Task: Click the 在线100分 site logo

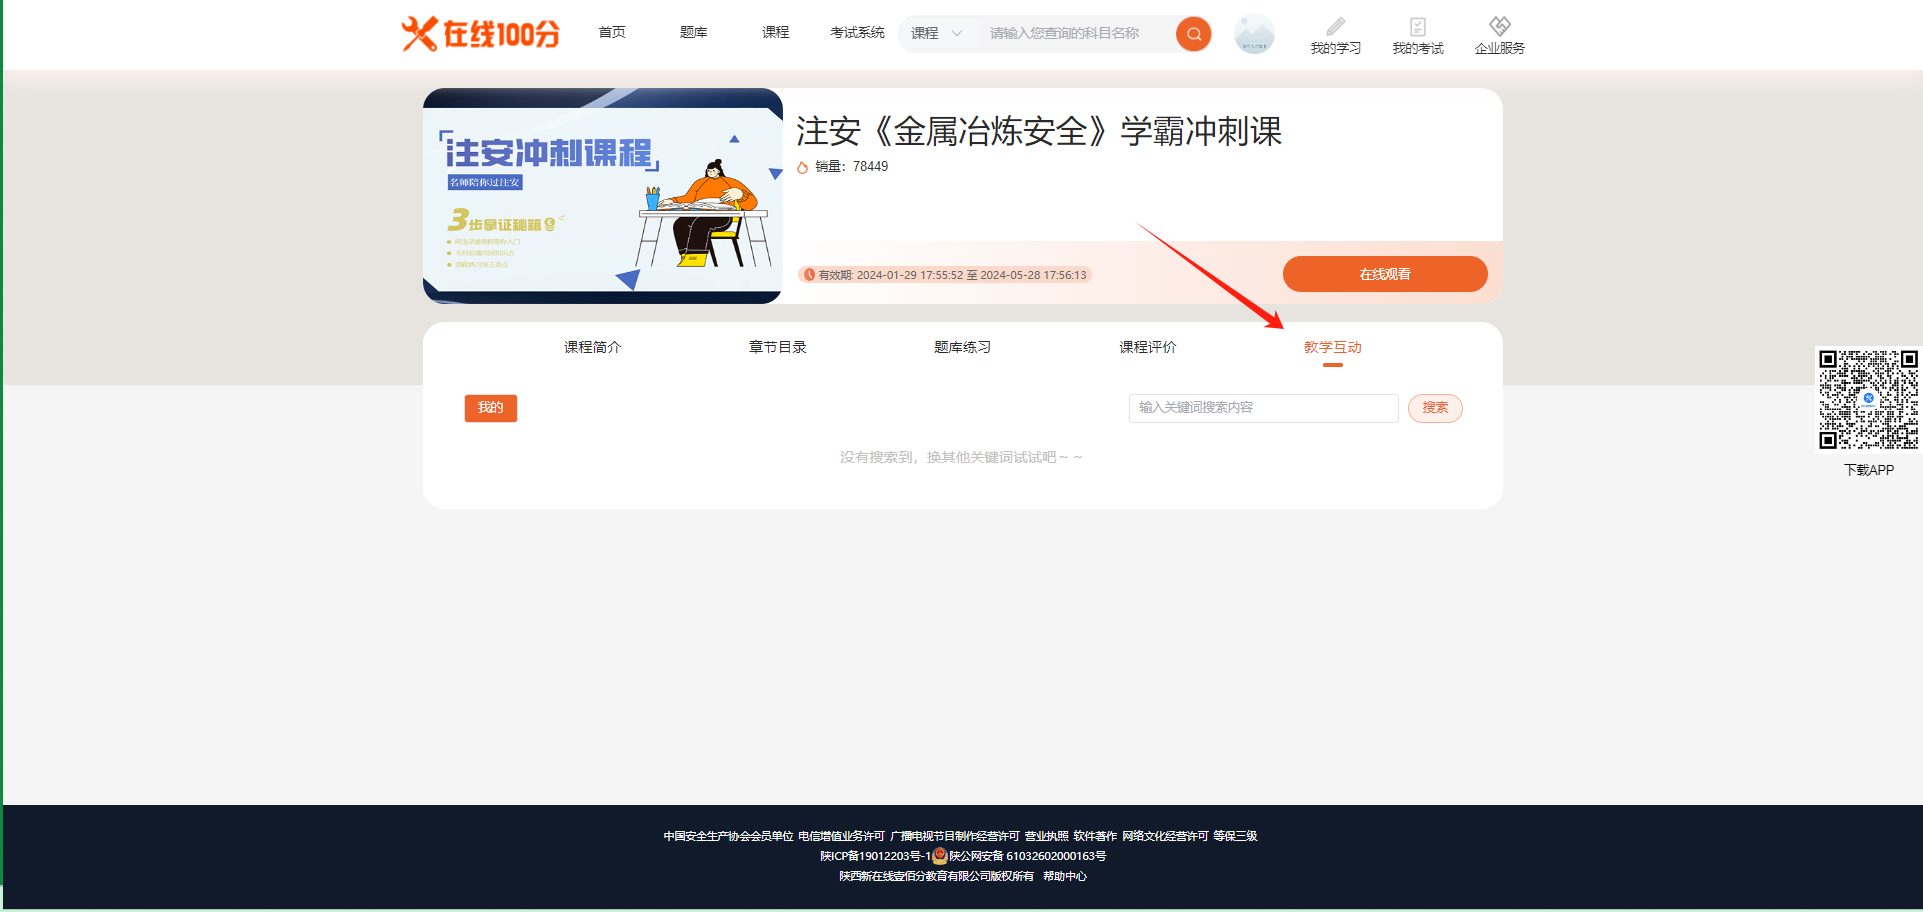Action: tap(480, 33)
